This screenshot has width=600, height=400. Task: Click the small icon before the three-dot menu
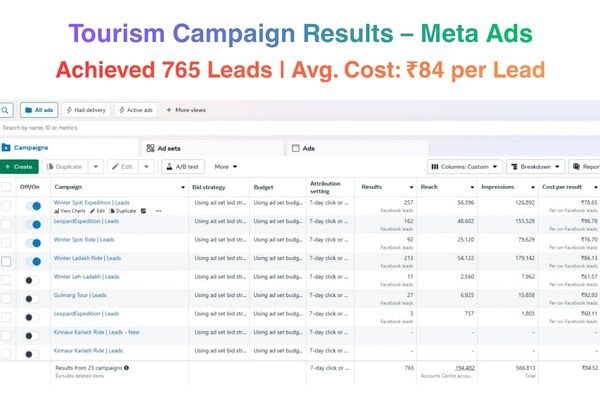point(143,211)
